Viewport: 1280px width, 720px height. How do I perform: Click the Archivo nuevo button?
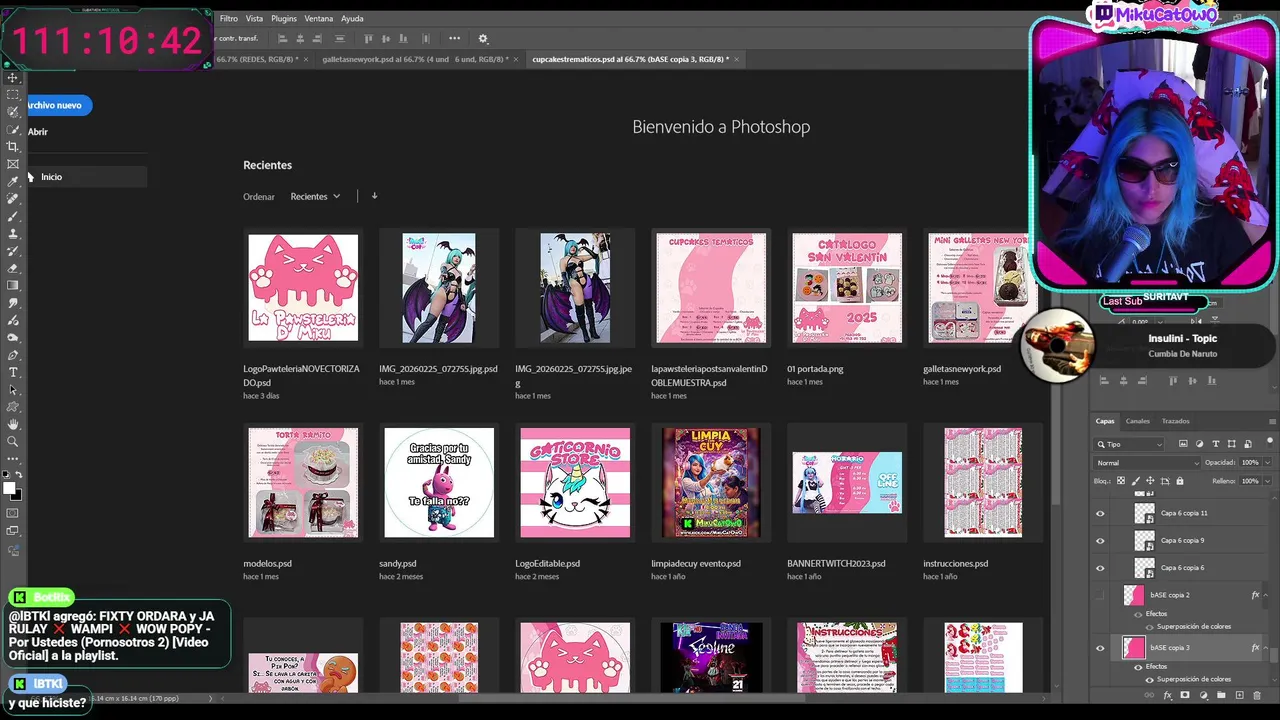pyautogui.click(x=58, y=105)
